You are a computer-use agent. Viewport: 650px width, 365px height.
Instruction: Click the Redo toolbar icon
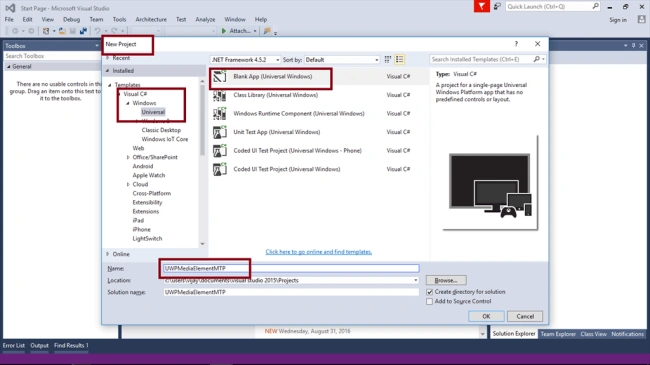pyautogui.click(x=114, y=31)
